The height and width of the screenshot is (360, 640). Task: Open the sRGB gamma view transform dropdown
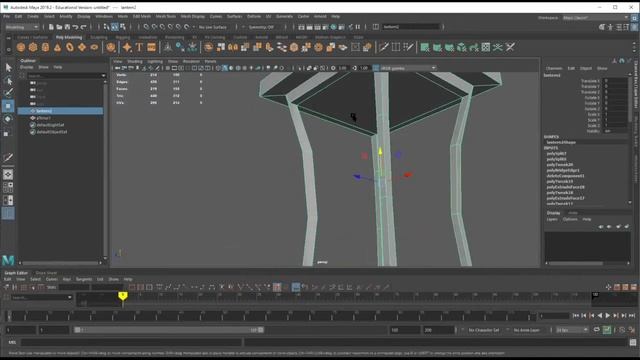408,68
